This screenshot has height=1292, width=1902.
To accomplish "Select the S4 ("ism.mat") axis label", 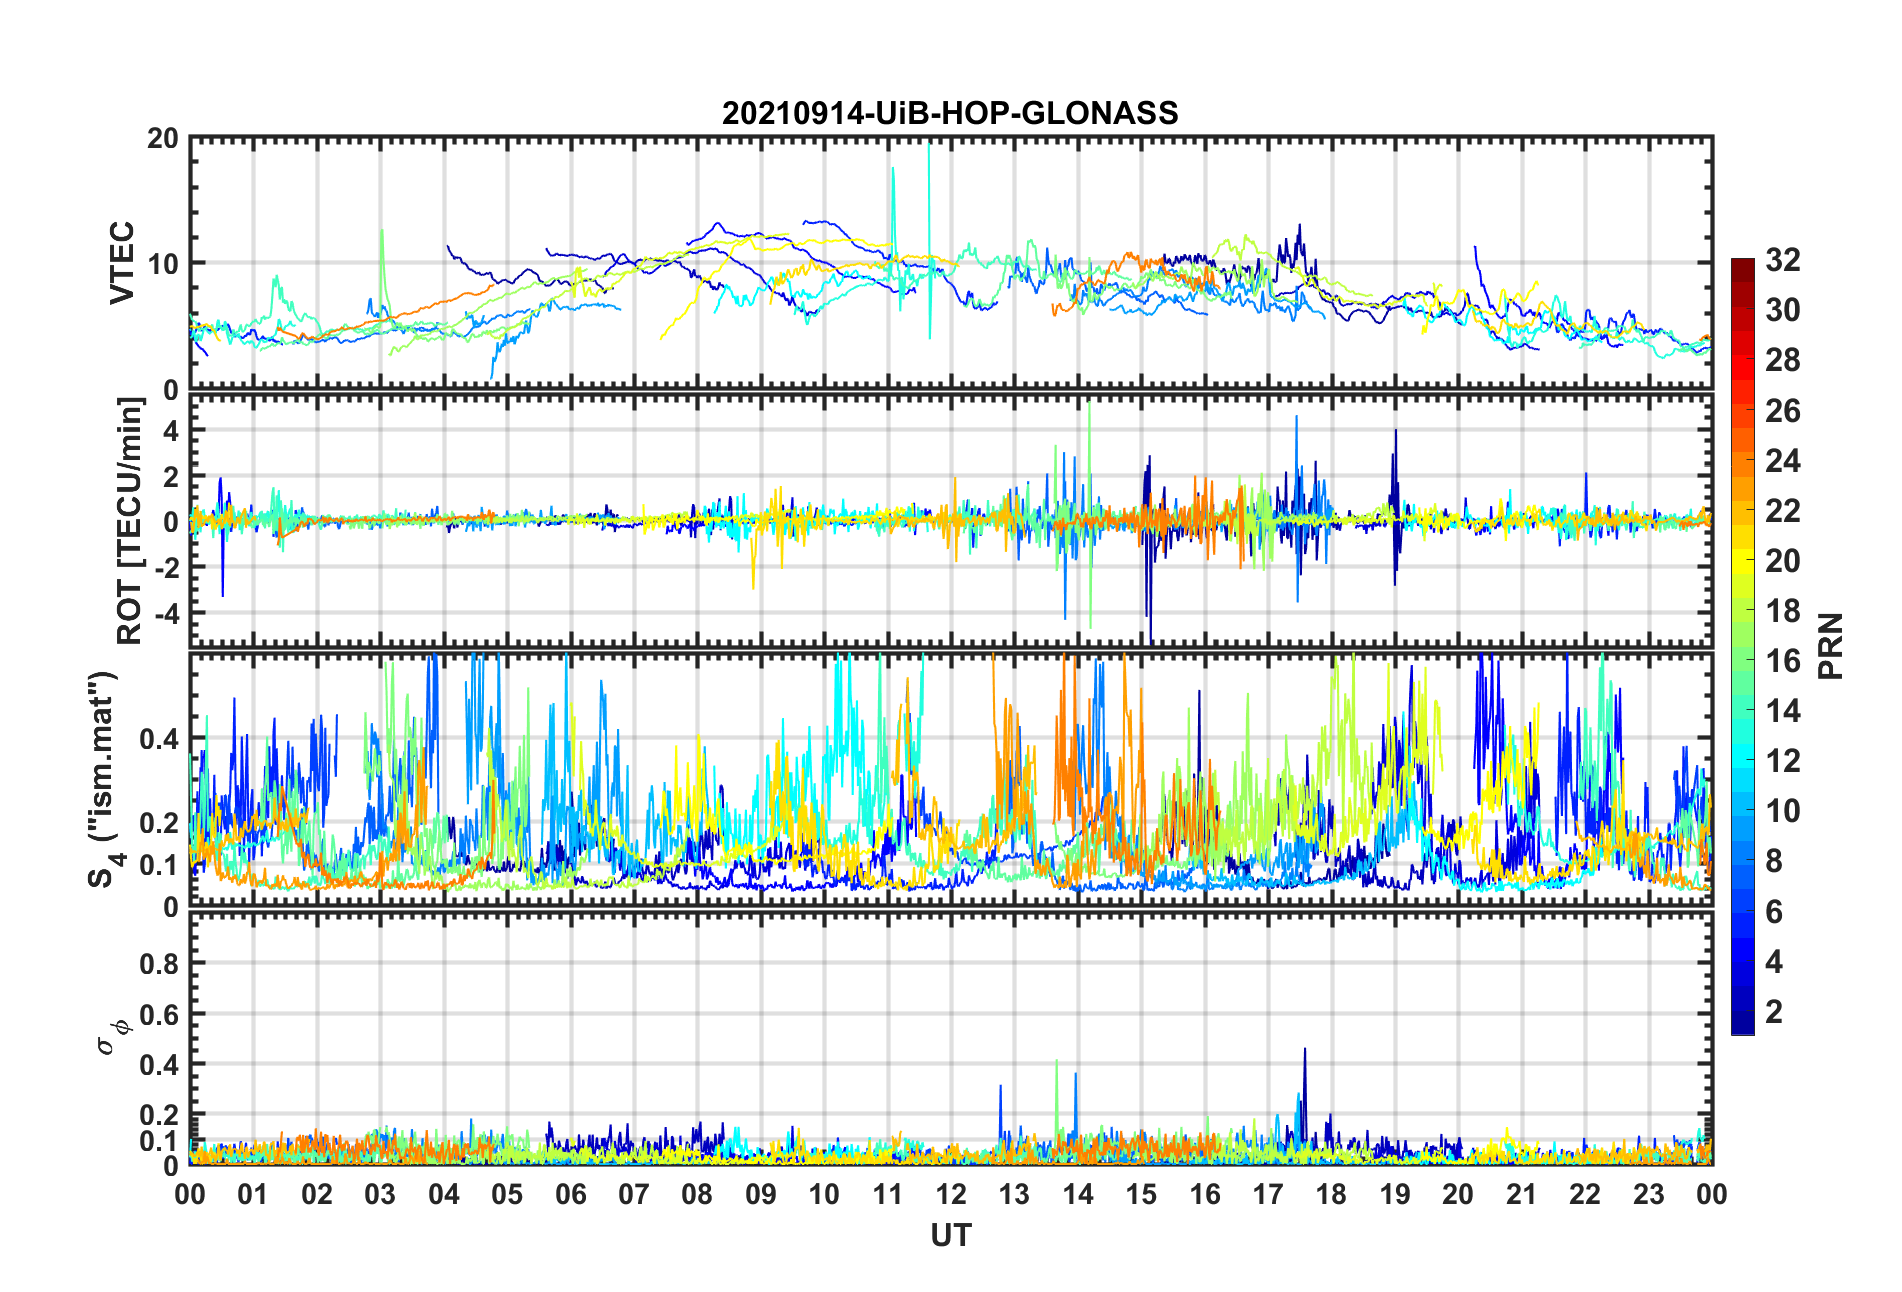I will 103,779.
